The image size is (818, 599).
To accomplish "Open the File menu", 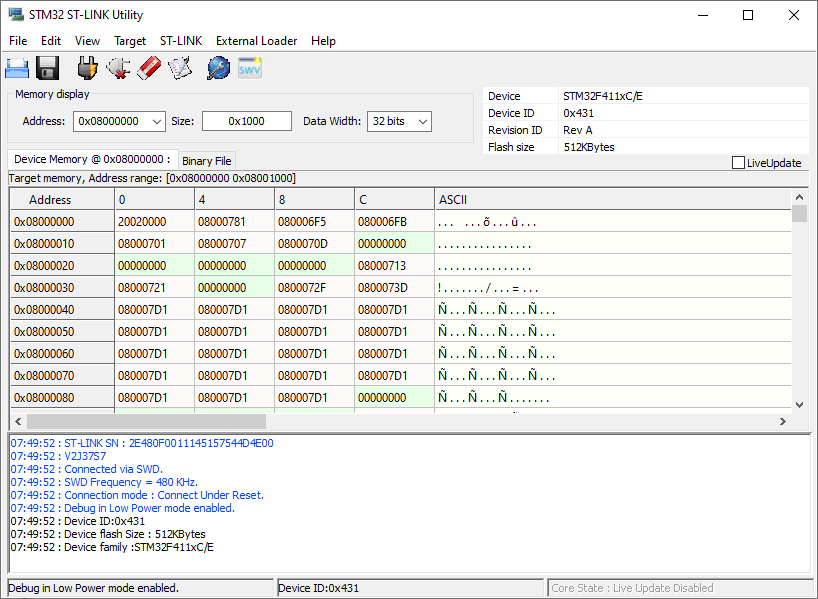I will [x=18, y=41].
